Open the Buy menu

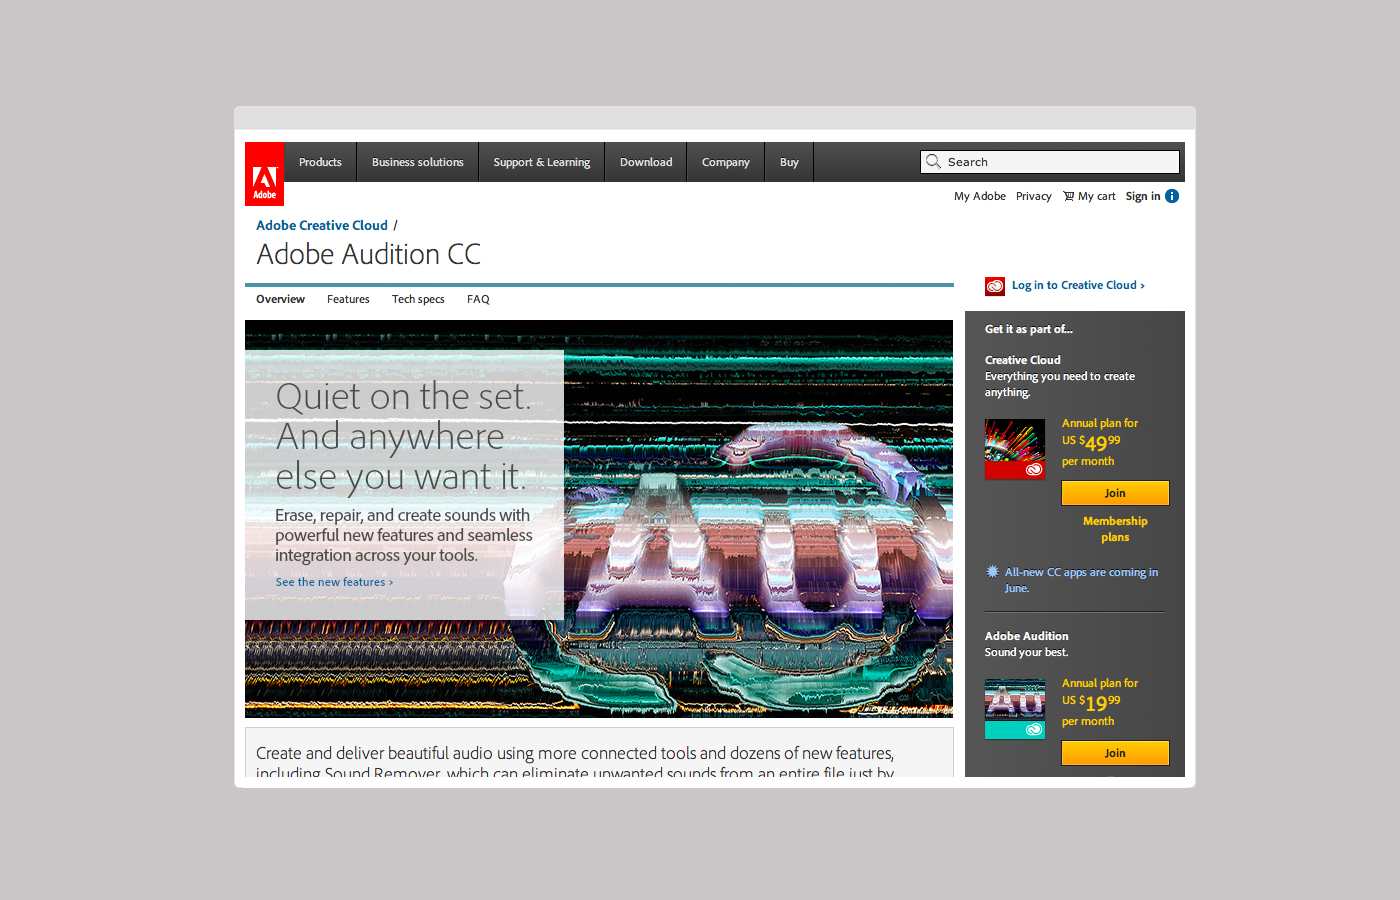[x=789, y=162]
